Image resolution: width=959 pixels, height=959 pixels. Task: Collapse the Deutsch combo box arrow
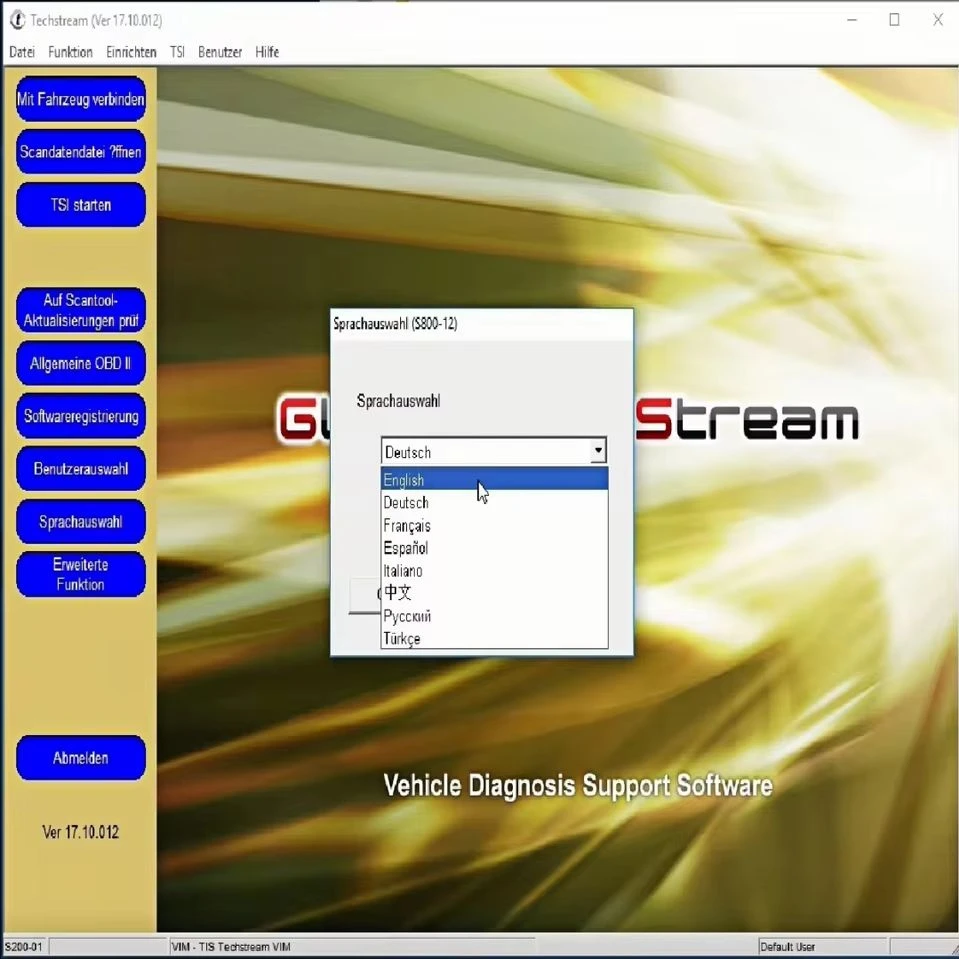click(x=598, y=451)
